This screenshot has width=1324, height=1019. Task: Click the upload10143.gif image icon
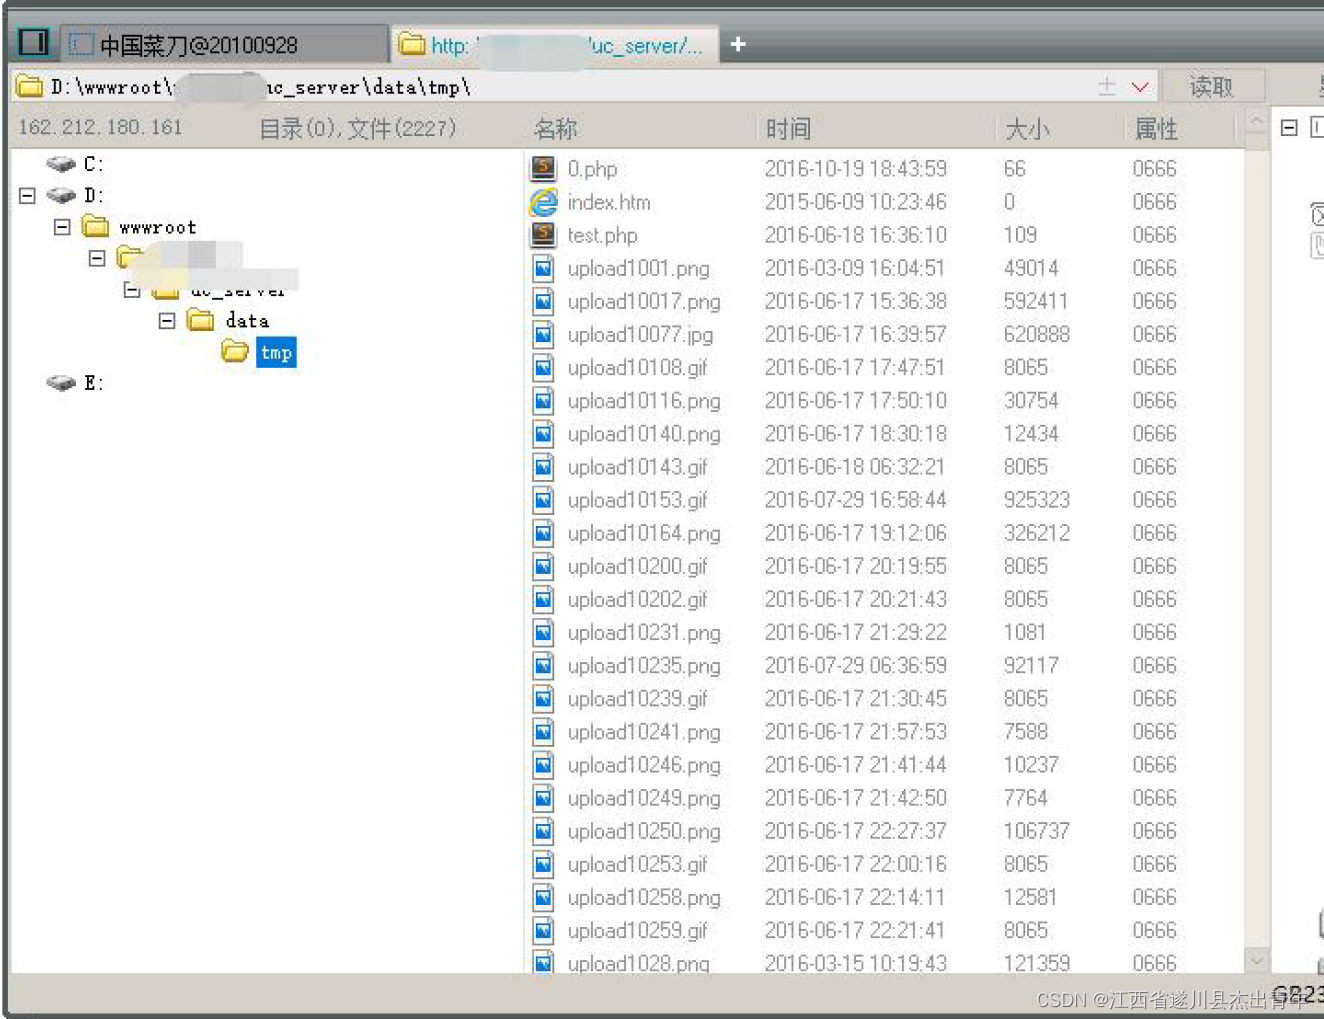point(543,466)
